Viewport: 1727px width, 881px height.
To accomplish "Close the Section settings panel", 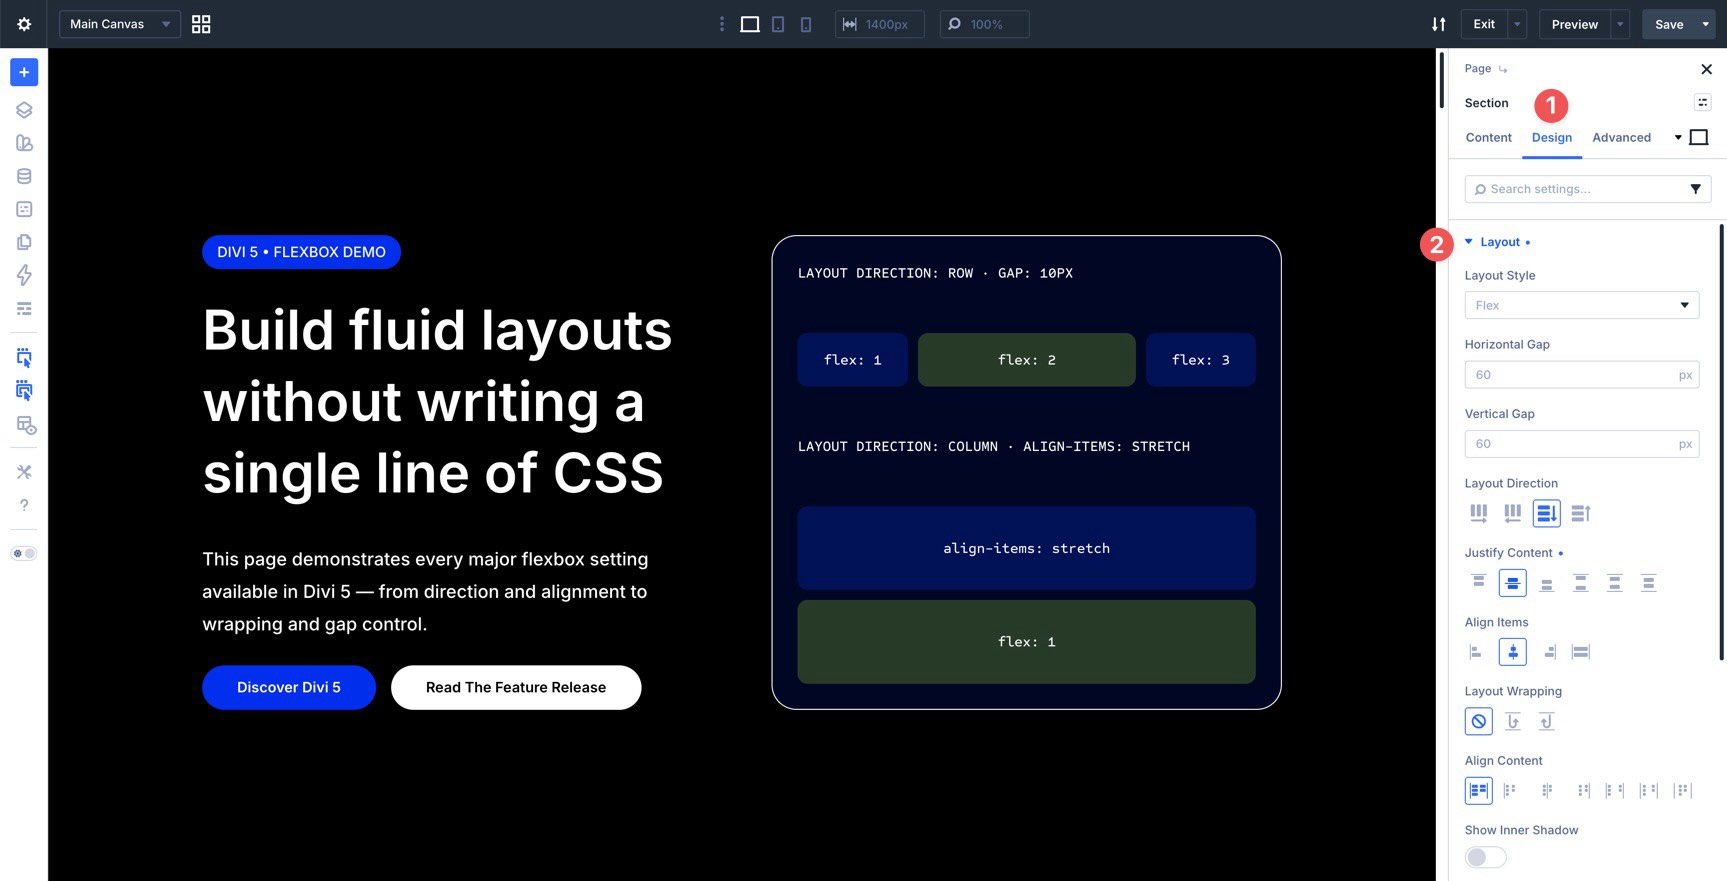I will point(1706,69).
